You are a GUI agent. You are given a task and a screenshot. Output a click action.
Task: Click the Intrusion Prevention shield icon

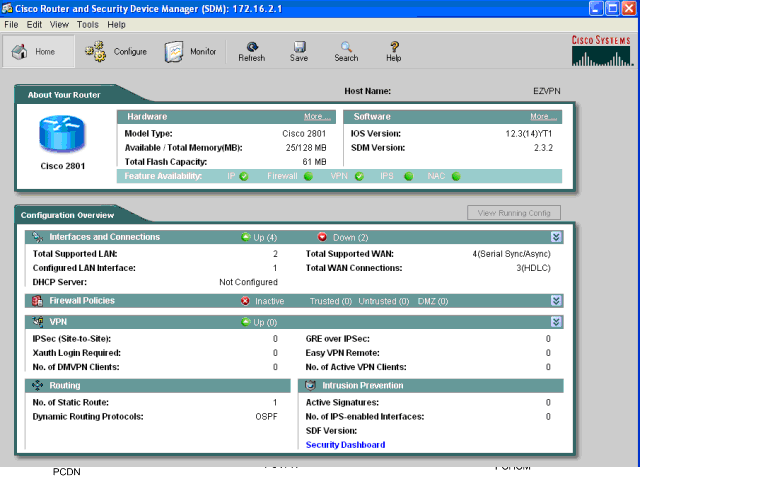coord(311,385)
